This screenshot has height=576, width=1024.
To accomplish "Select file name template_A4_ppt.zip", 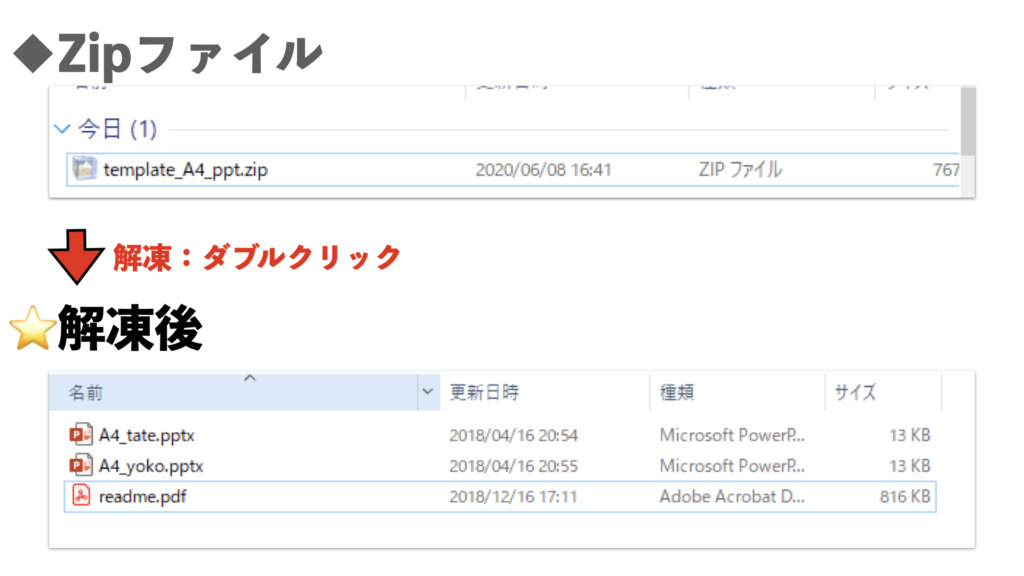I will (185, 170).
